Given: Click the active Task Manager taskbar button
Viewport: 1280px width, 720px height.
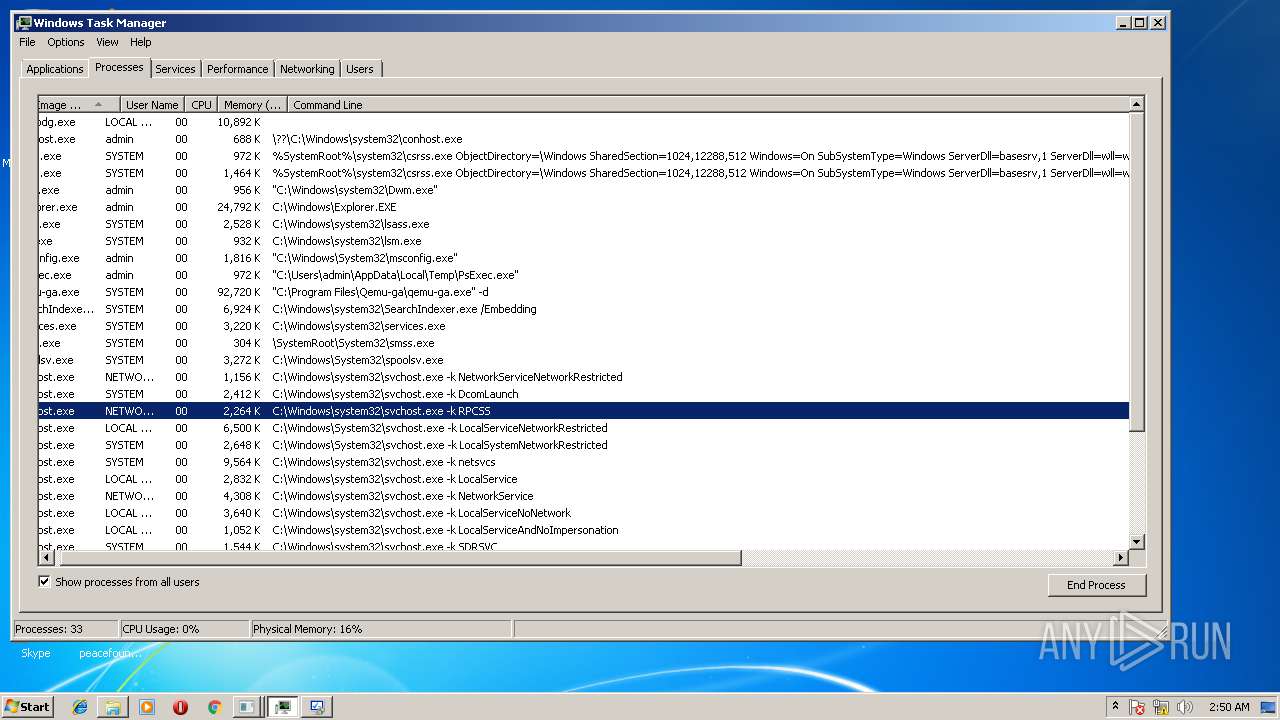Looking at the screenshot, I should 283,707.
